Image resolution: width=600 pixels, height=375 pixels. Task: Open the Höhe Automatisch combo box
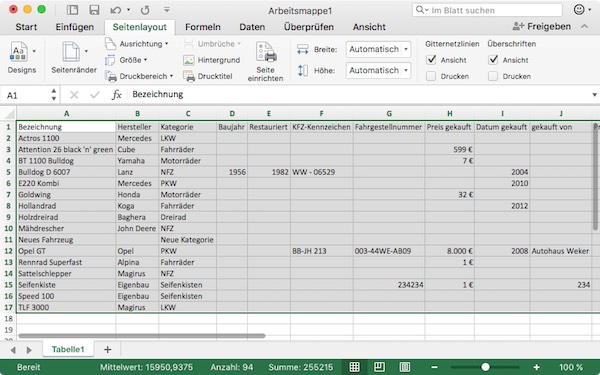tap(378, 70)
